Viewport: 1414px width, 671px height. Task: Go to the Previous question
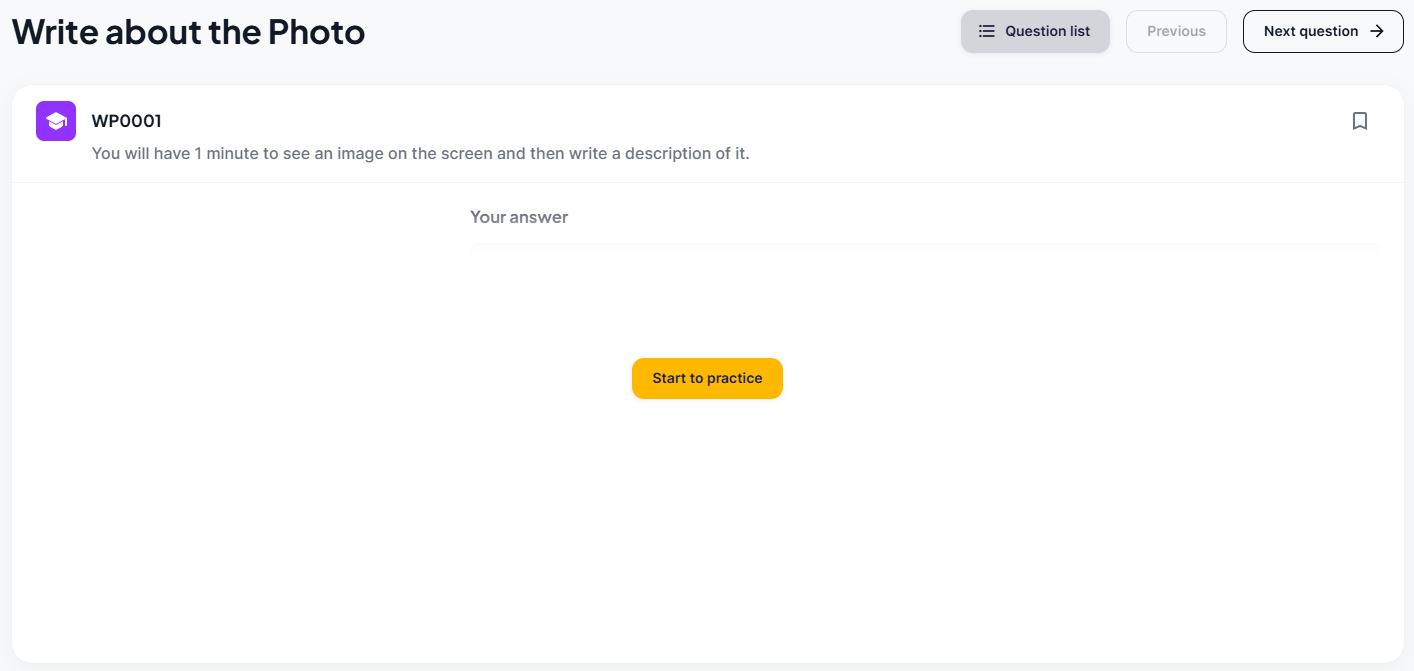tap(1176, 31)
